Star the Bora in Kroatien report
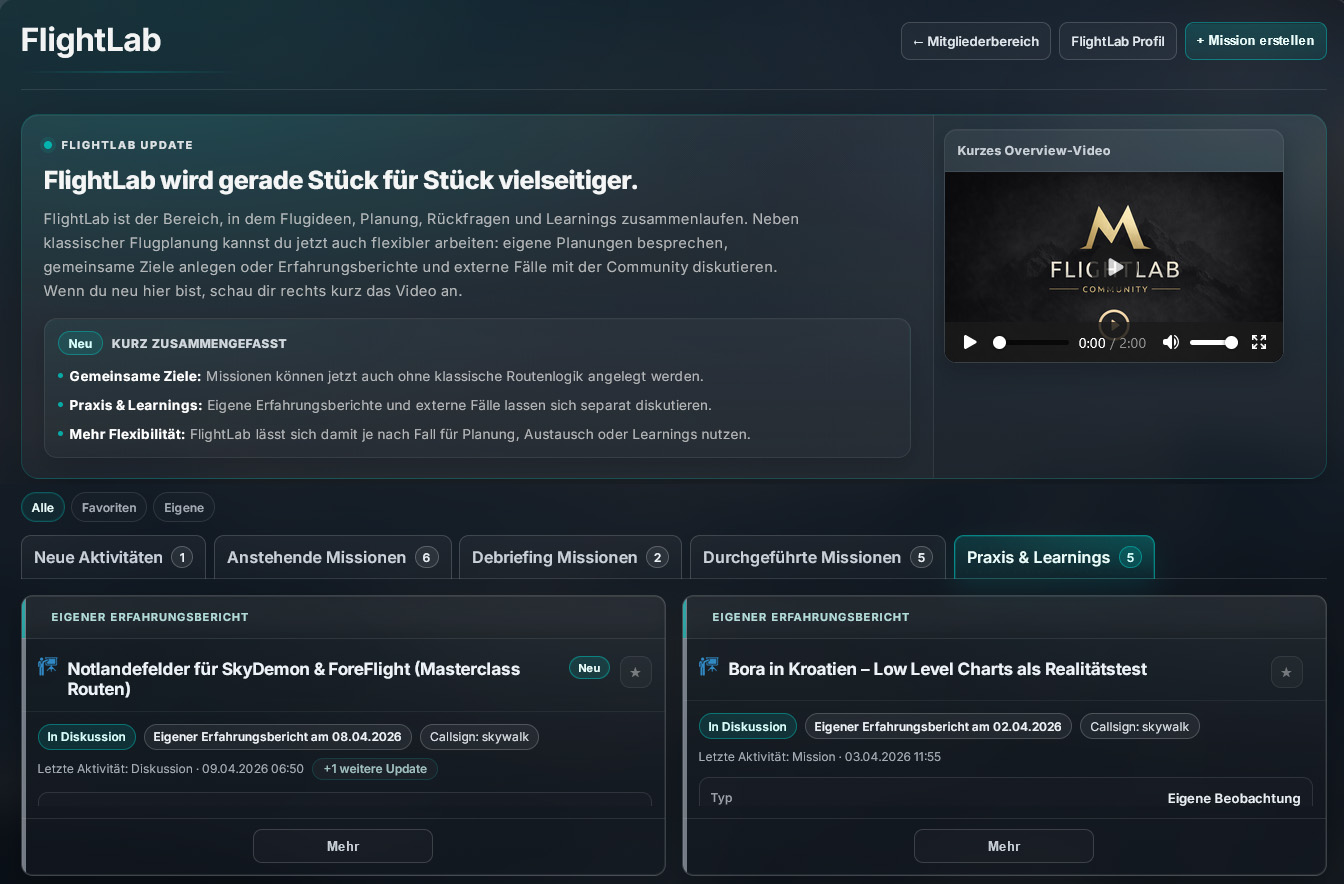This screenshot has height=884, width=1344. pyautogui.click(x=1286, y=672)
